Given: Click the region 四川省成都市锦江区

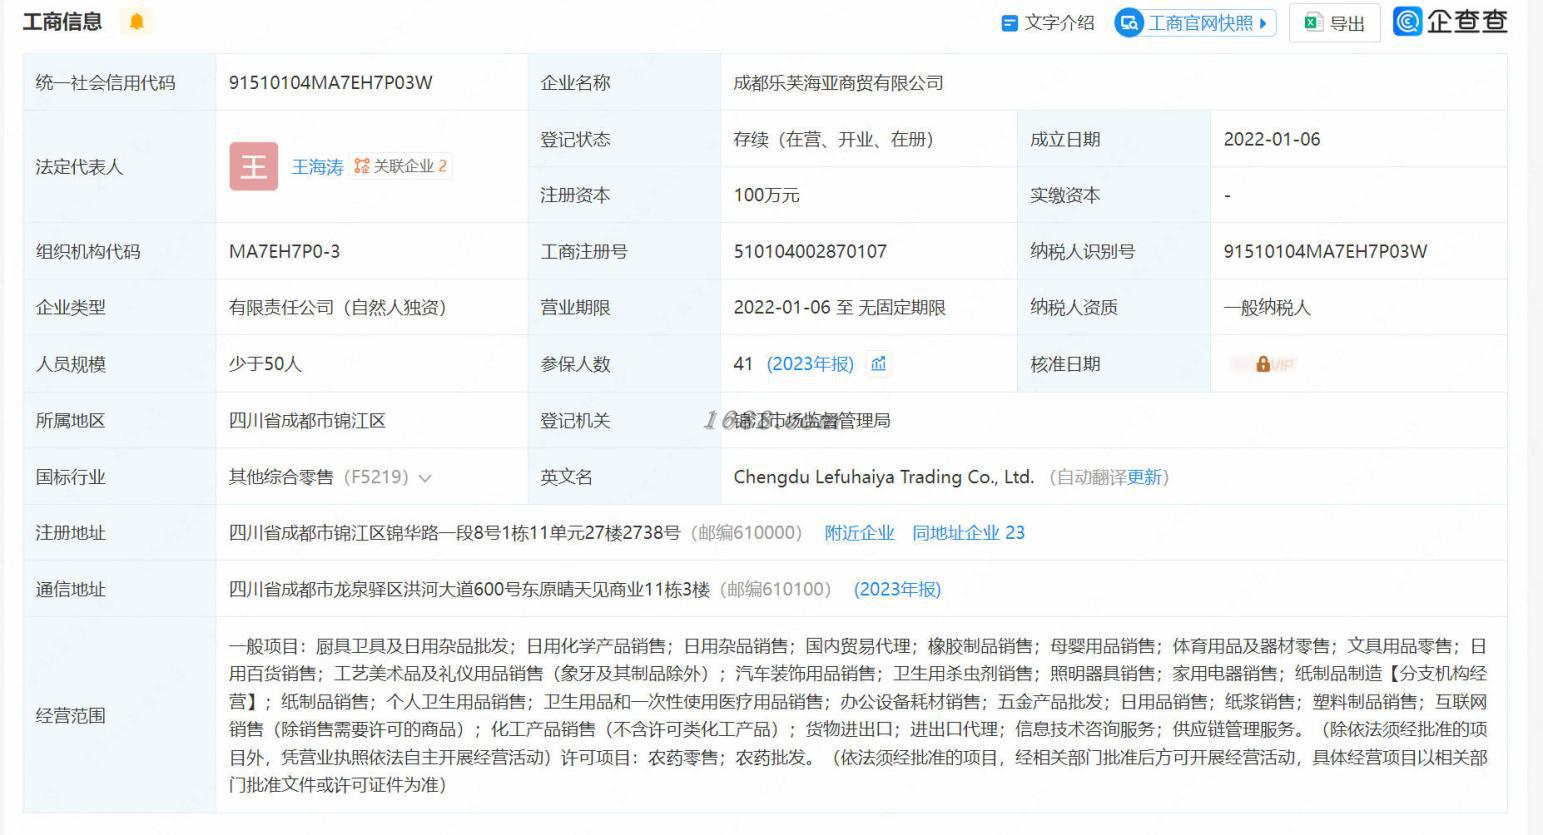Looking at the screenshot, I should [307, 420].
